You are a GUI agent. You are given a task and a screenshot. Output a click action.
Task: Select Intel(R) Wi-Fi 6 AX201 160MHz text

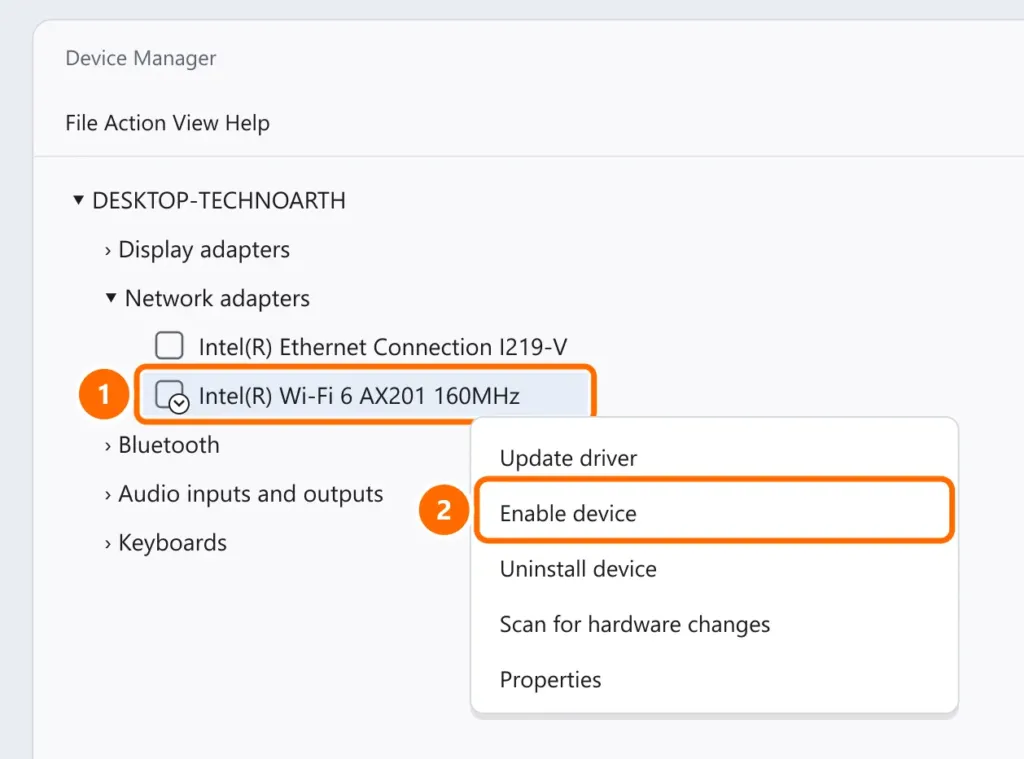pyautogui.click(x=359, y=396)
